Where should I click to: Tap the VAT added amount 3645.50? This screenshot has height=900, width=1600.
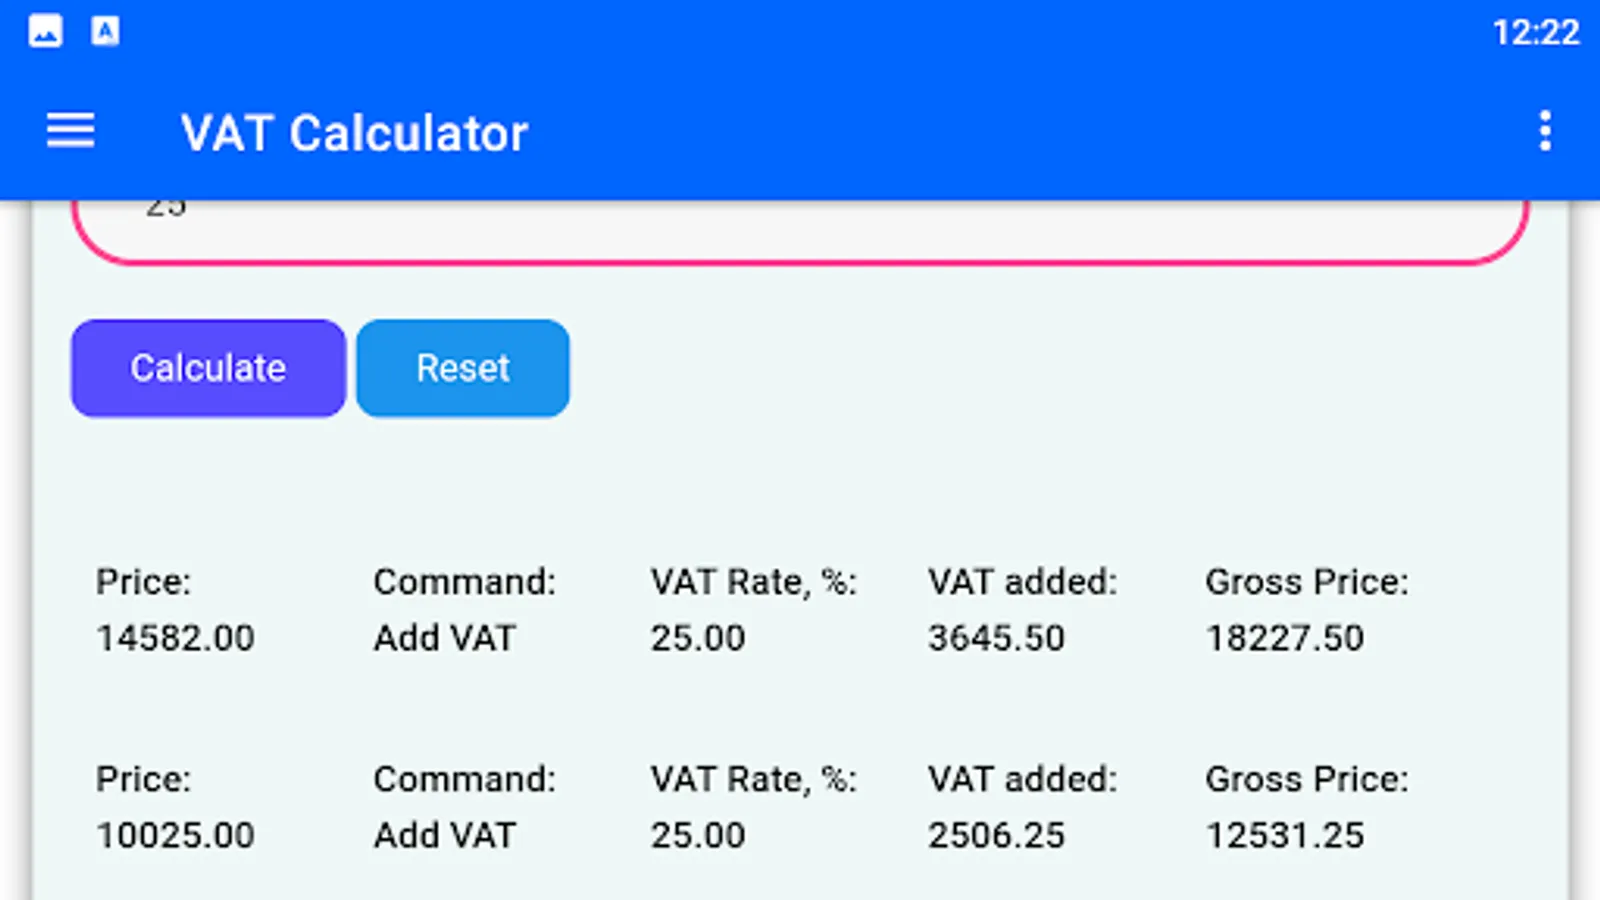click(x=996, y=638)
